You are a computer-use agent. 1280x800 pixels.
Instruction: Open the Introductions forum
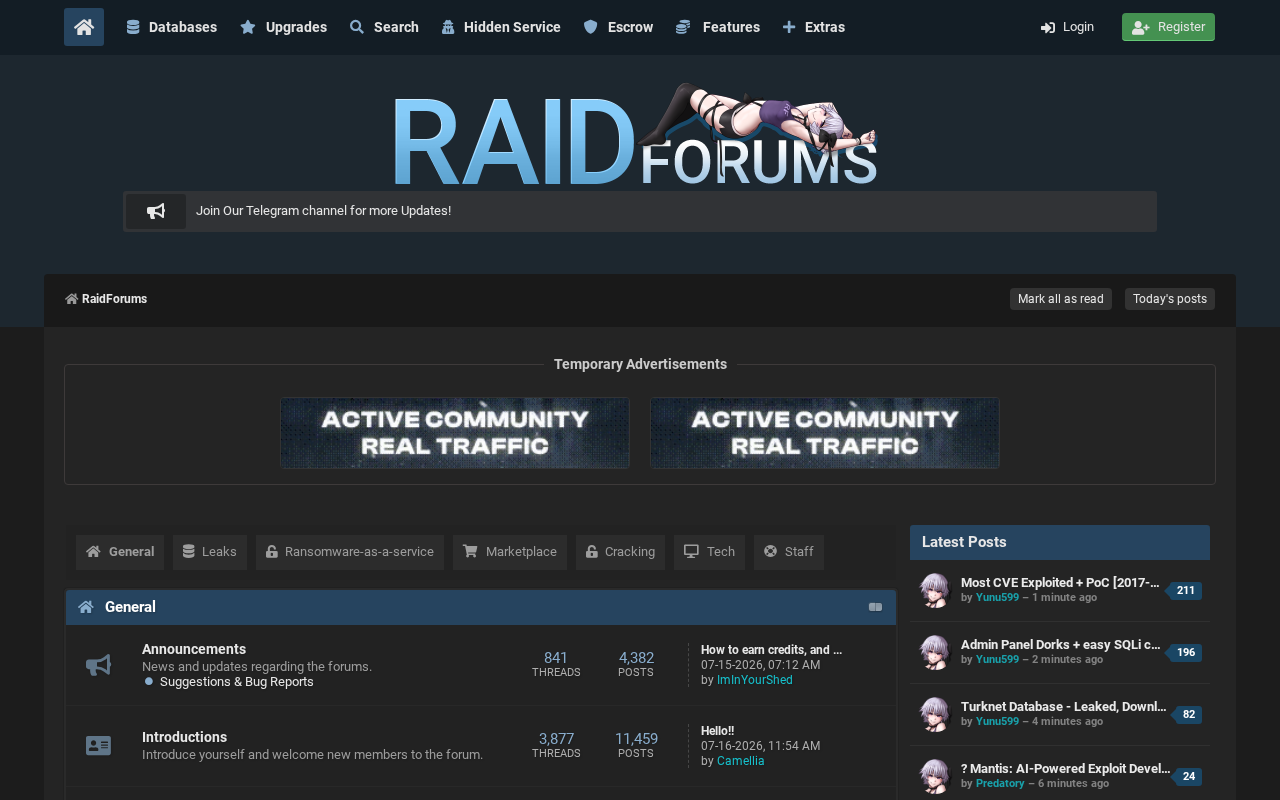[184, 737]
